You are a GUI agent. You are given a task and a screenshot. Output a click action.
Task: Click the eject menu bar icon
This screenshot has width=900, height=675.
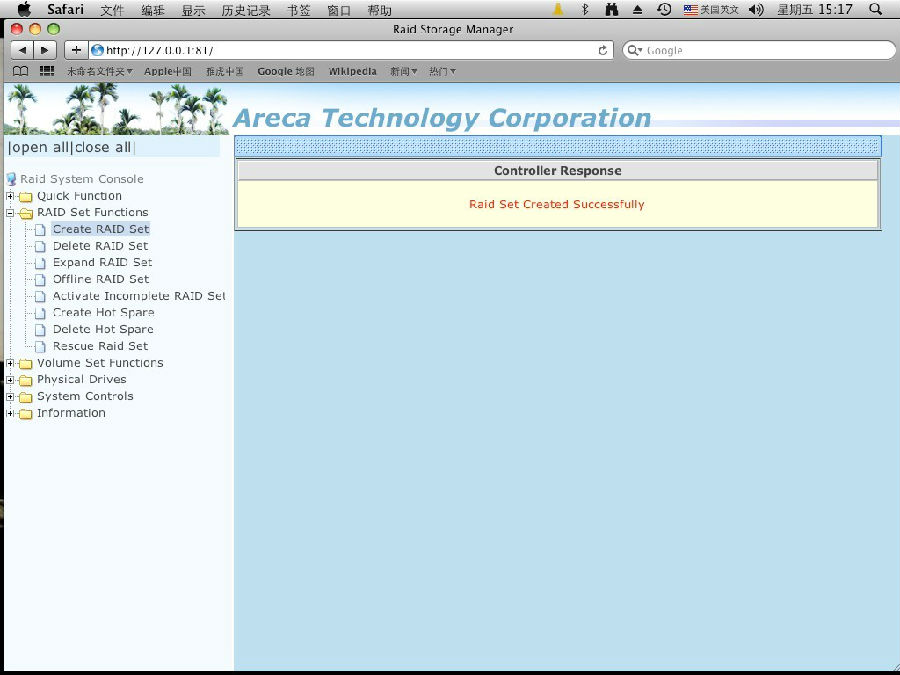pyautogui.click(x=638, y=10)
